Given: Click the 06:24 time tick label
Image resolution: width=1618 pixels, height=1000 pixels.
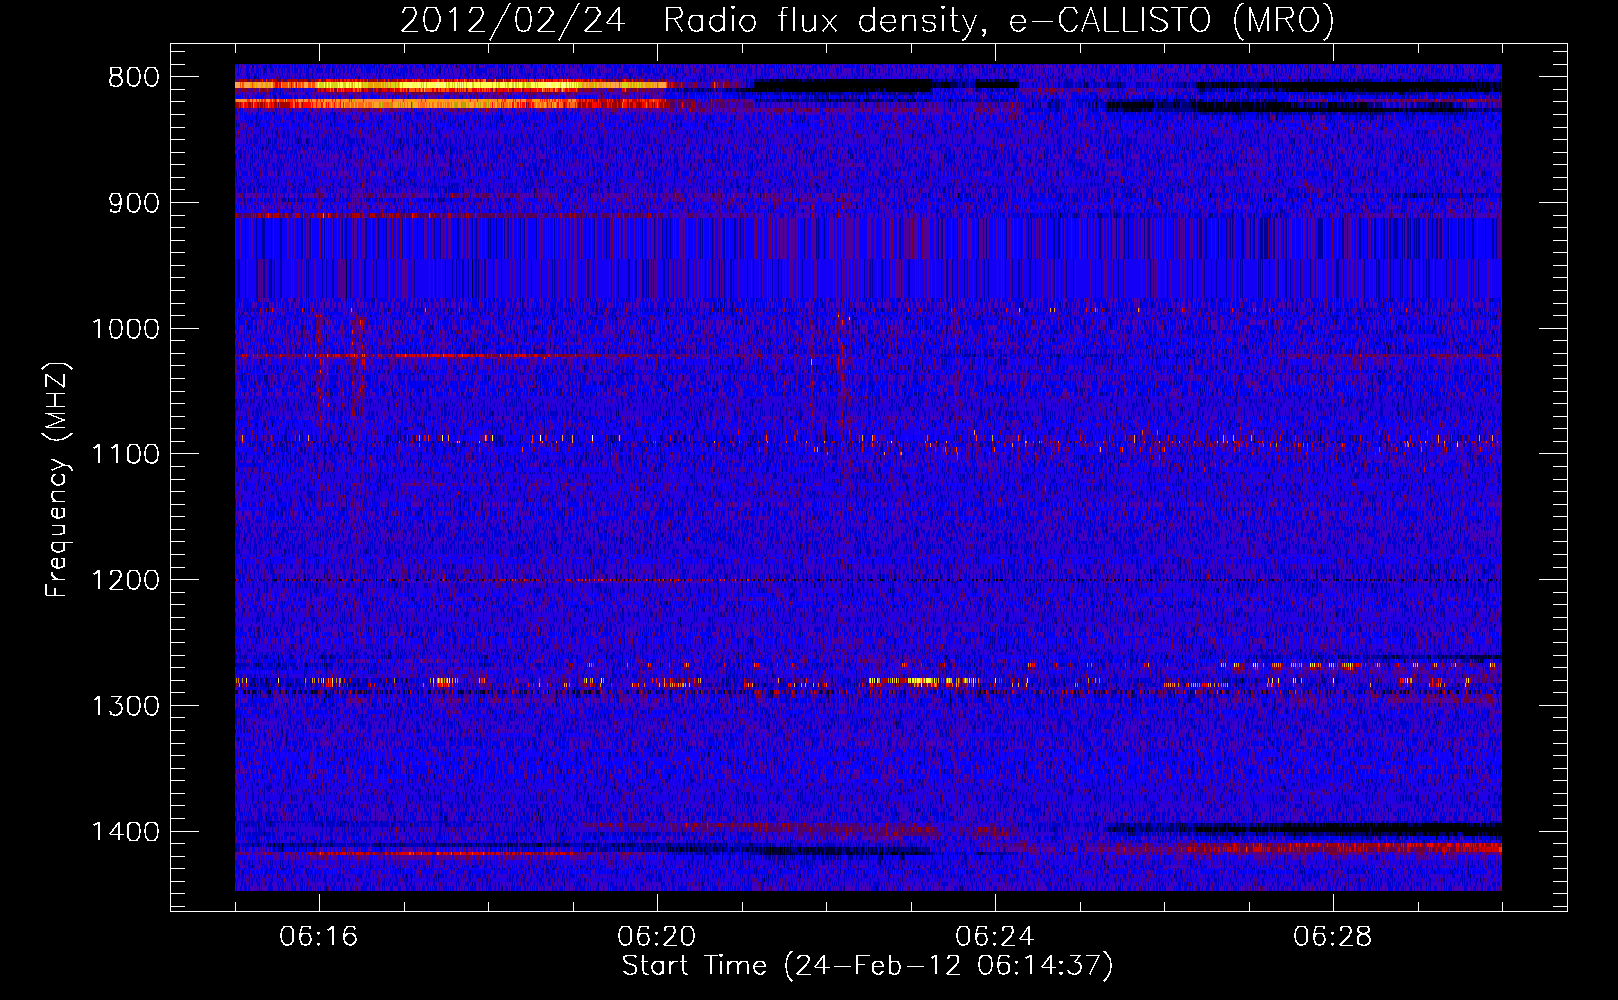Looking at the screenshot, I should click(995, 937).
